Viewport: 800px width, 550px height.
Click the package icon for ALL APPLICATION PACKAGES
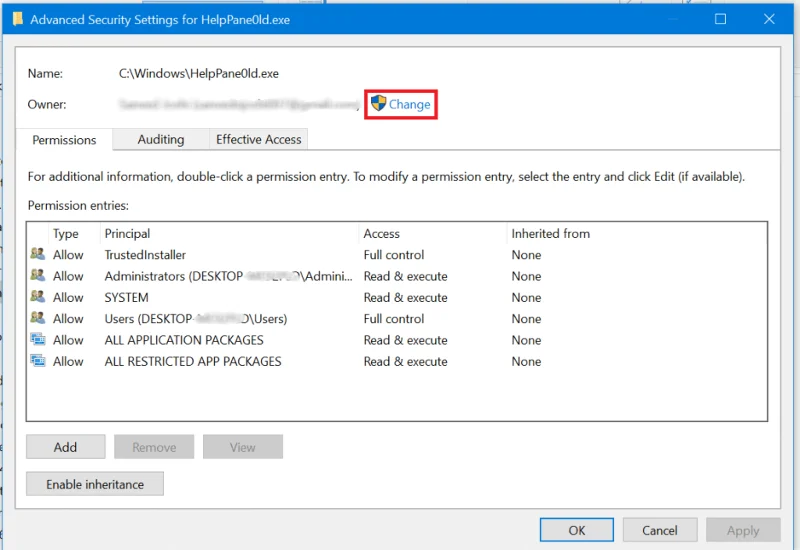(x=38, y=339)
